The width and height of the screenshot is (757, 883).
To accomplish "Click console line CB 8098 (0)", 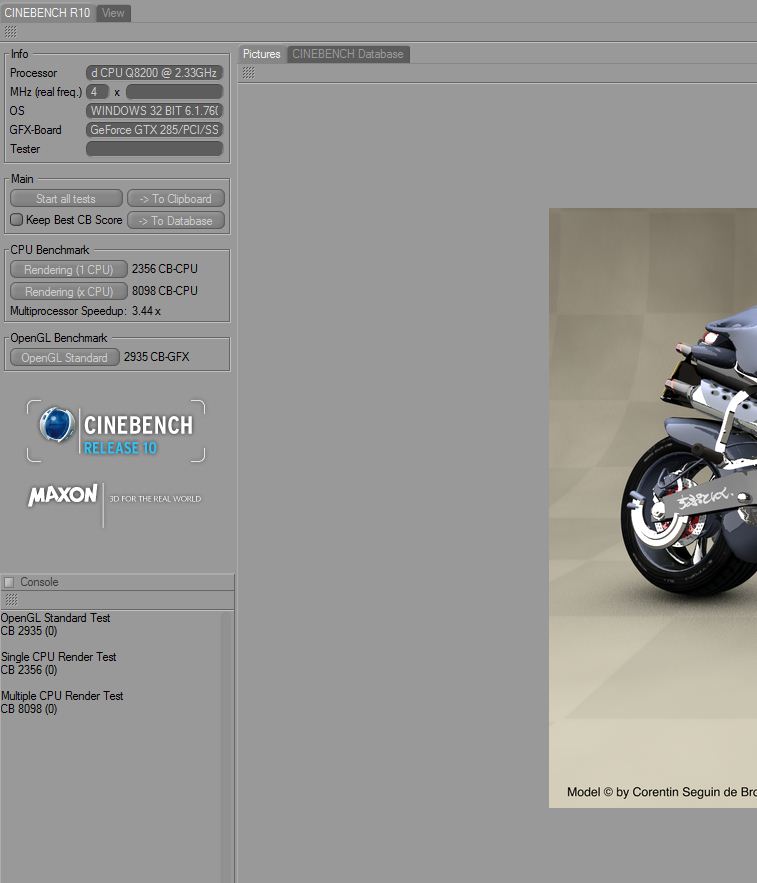I will pyautogui.click(x=29, y=708).
